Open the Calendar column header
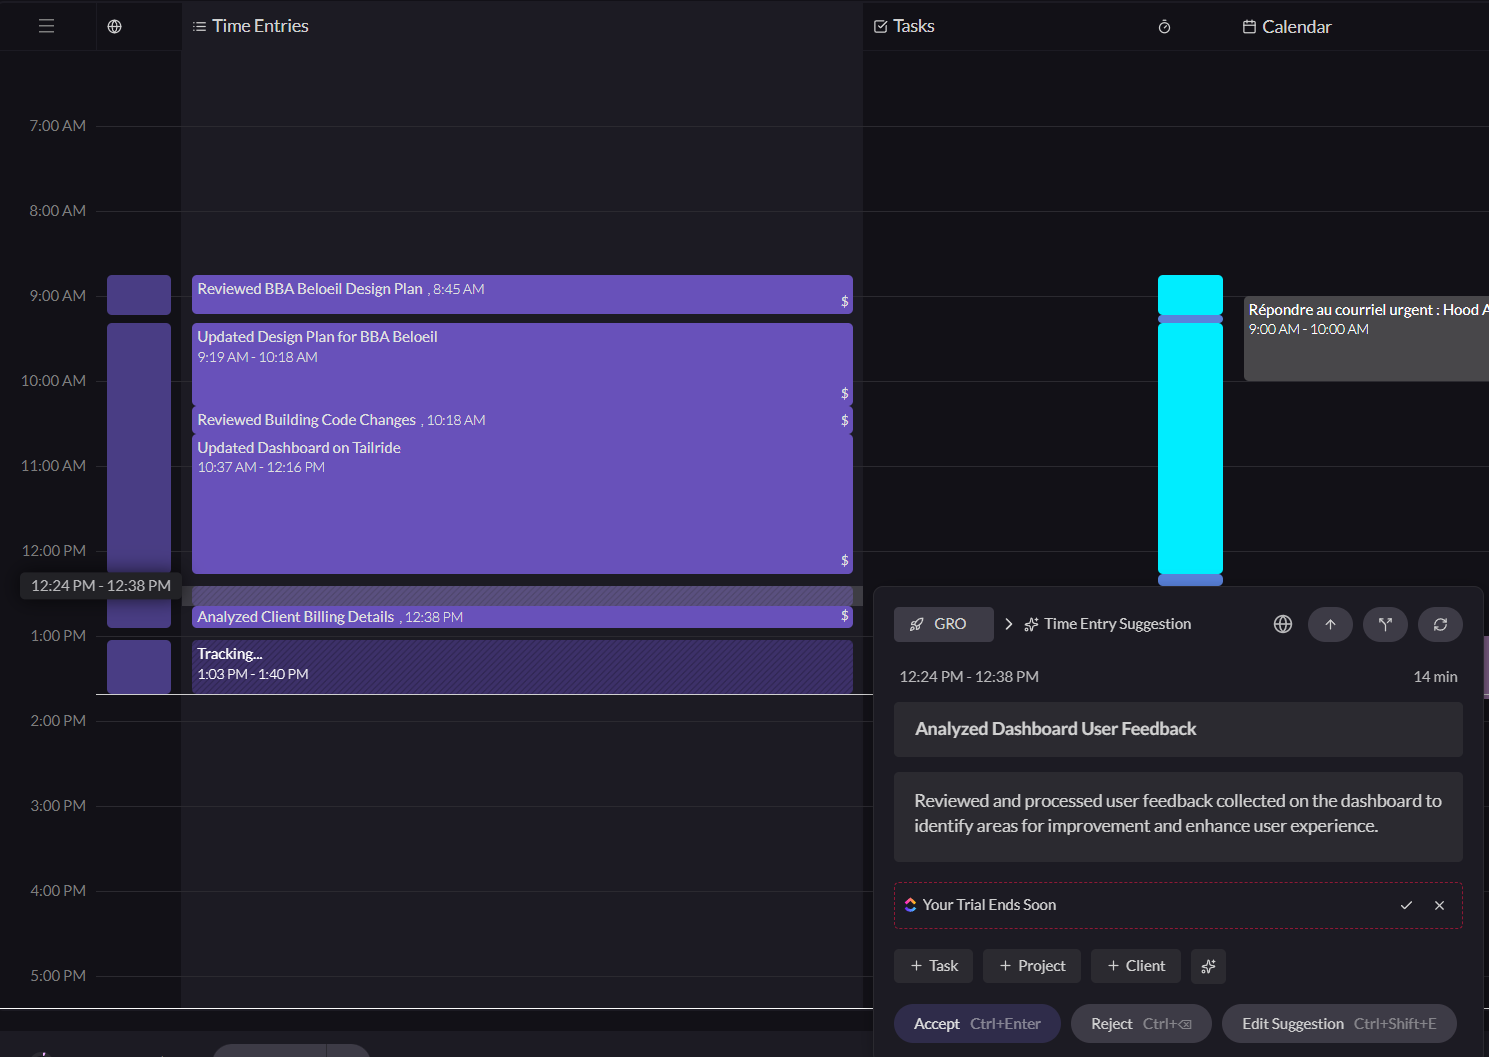The height and width of the screenshot is (1057, 1489). 1287,27
